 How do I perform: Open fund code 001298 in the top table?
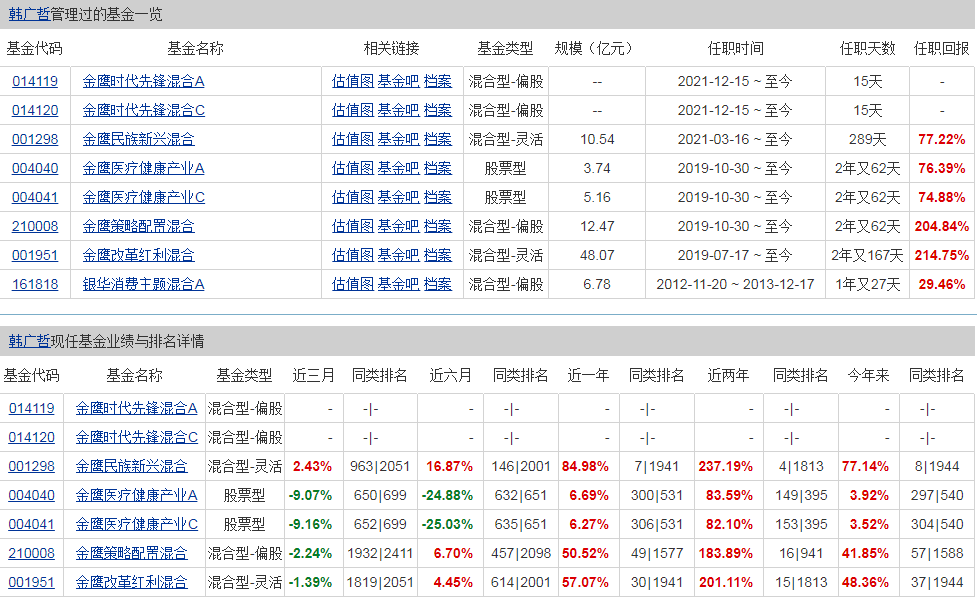(x=35, y=139)
